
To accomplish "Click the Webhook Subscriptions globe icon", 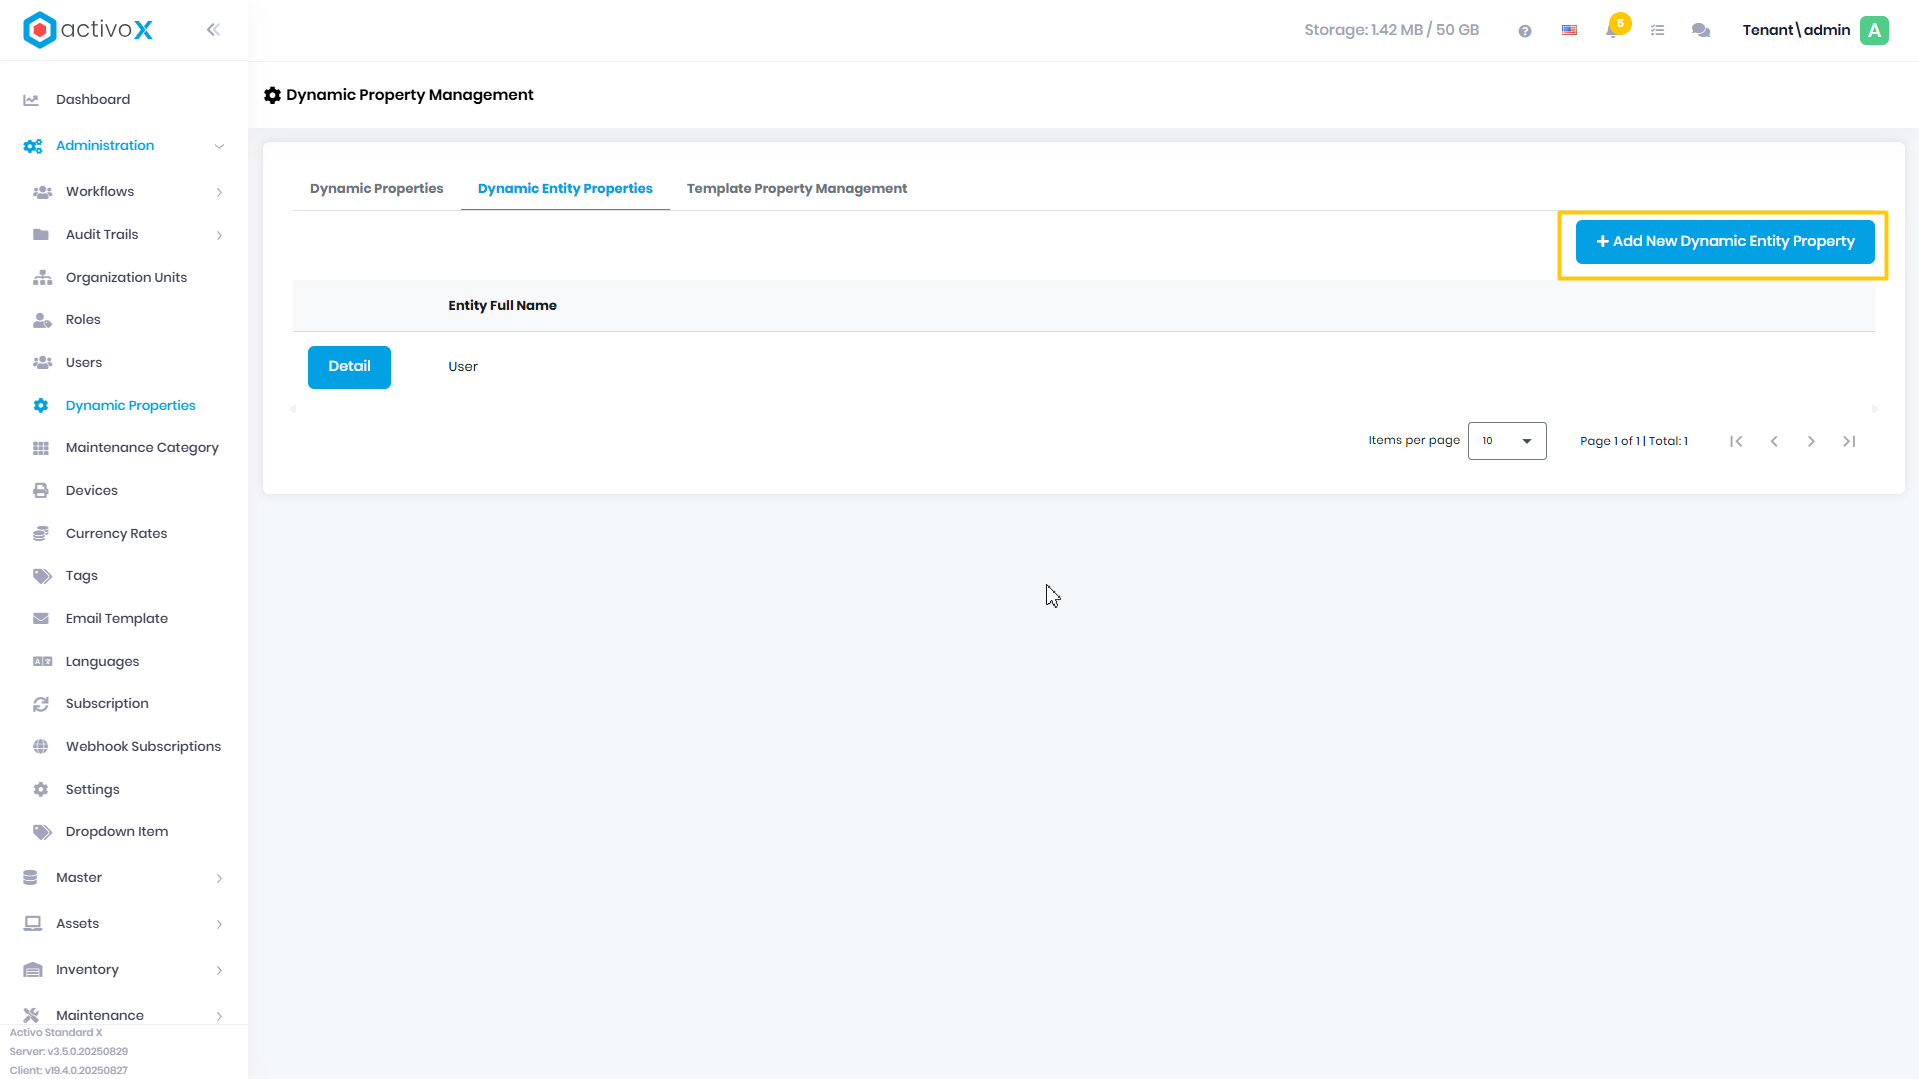I will (x=41, y=747).
